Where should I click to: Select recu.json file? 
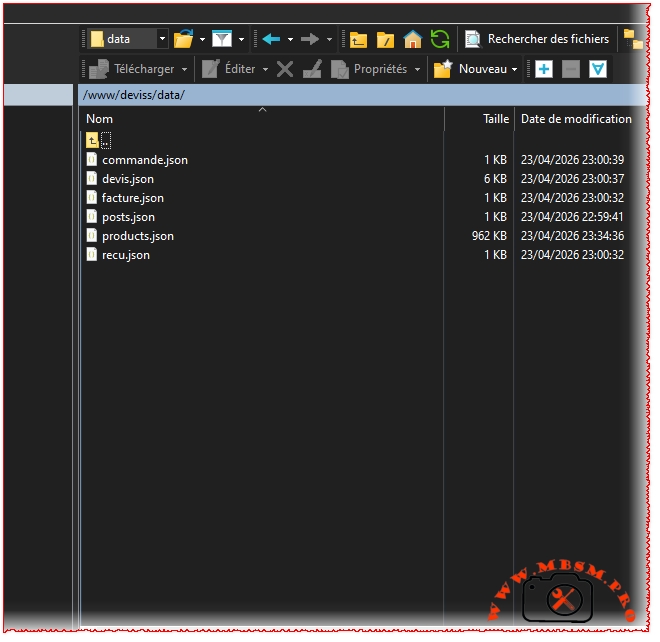125,255
